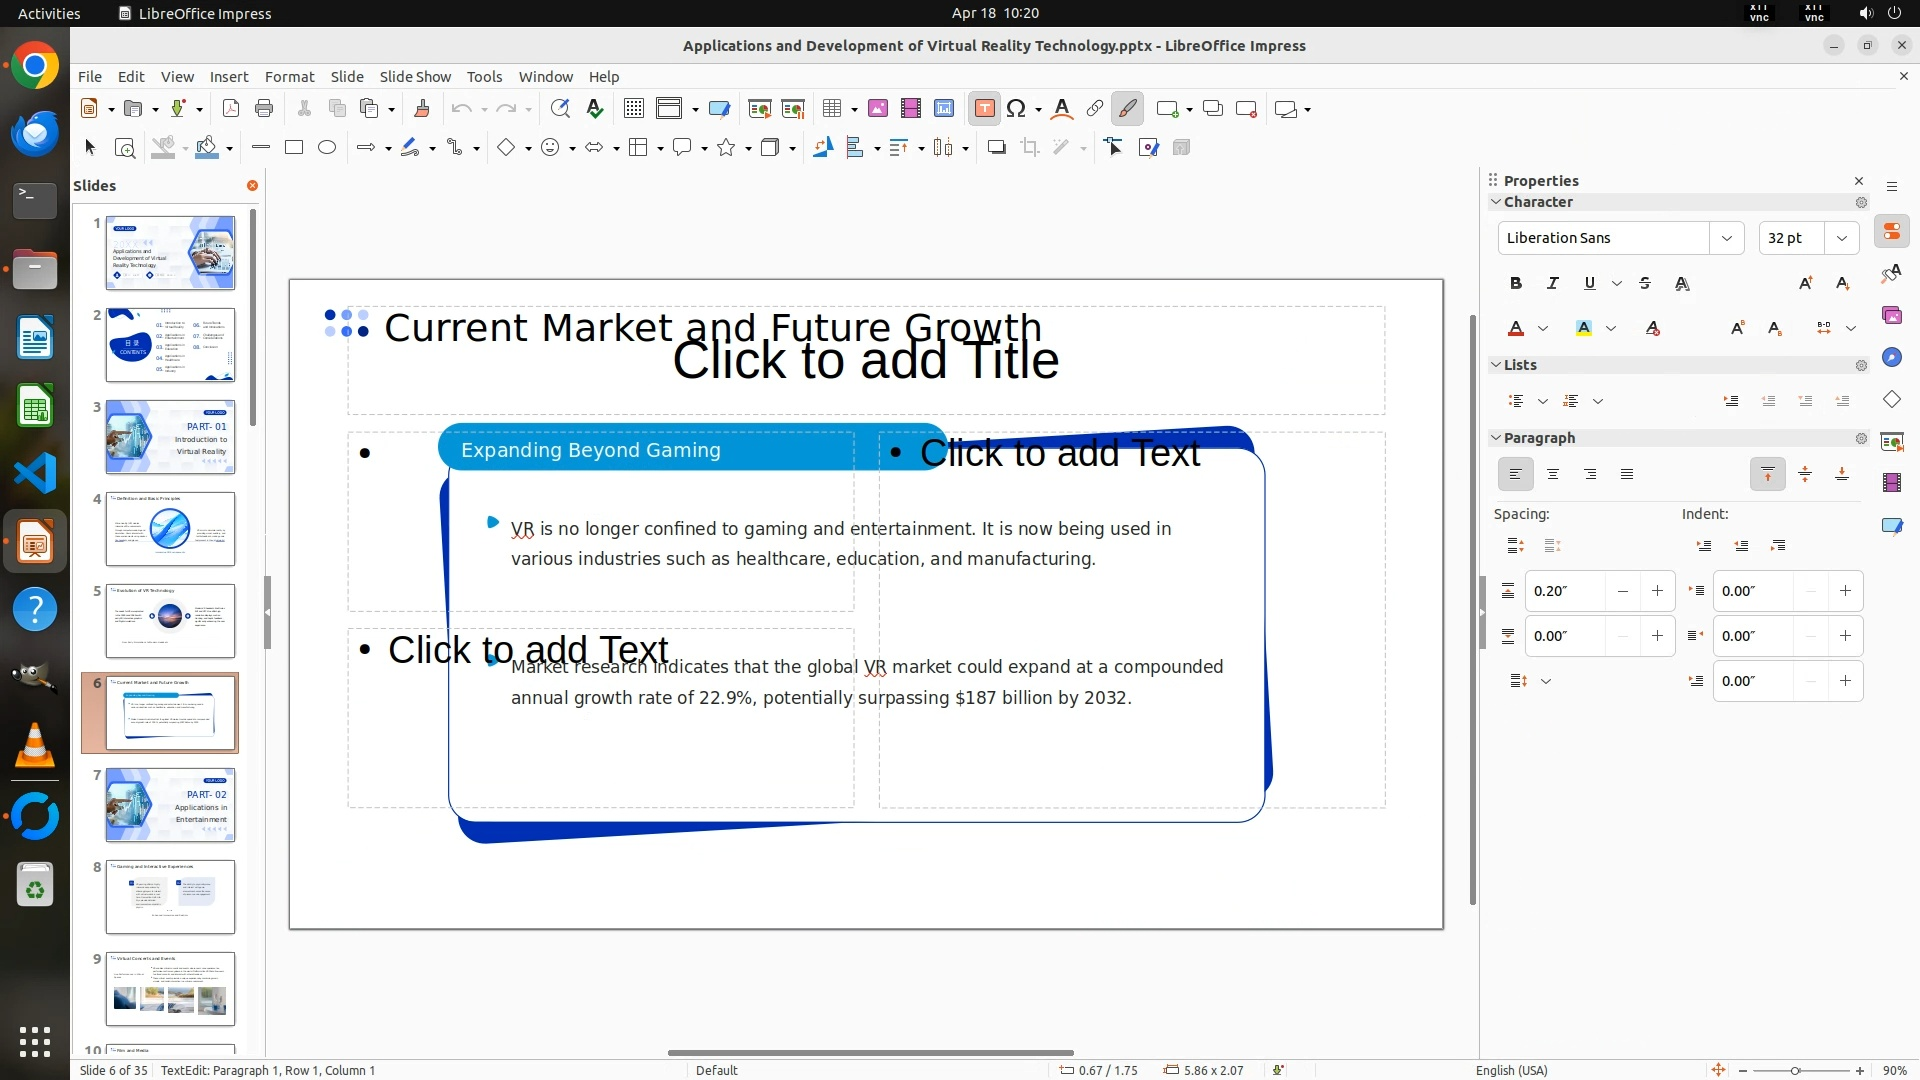Toggle Bold in Character panel
The width and height of the screenshot is (1920, 1080).
(1516, 284)
